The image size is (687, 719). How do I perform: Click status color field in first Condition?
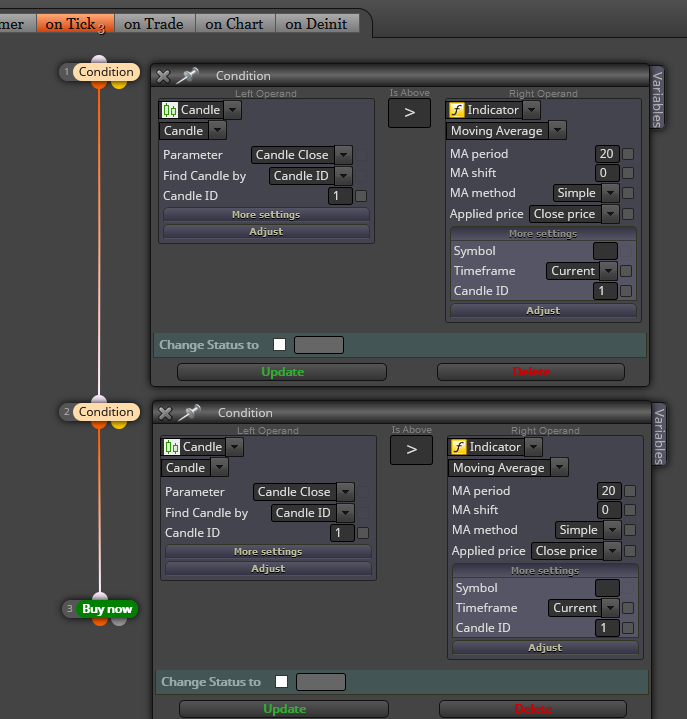pos(319,345)
